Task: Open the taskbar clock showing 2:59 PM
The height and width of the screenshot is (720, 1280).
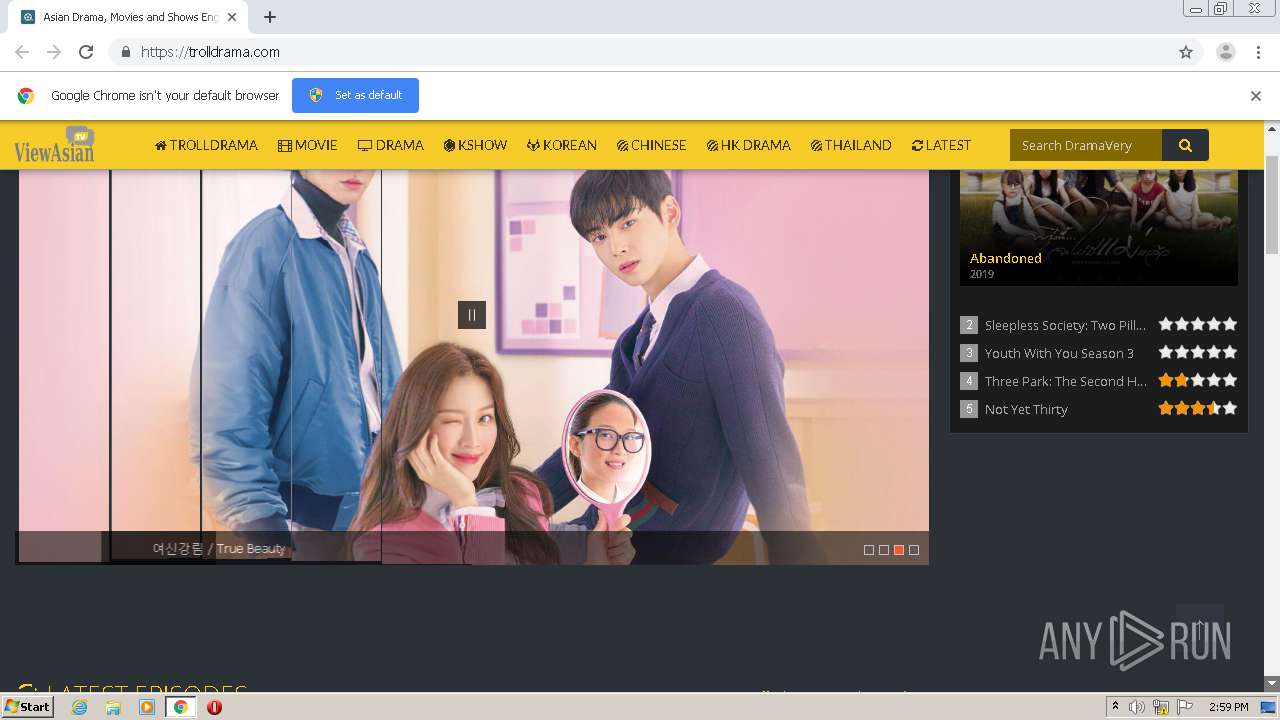Action: click(x=1228, y=707)
